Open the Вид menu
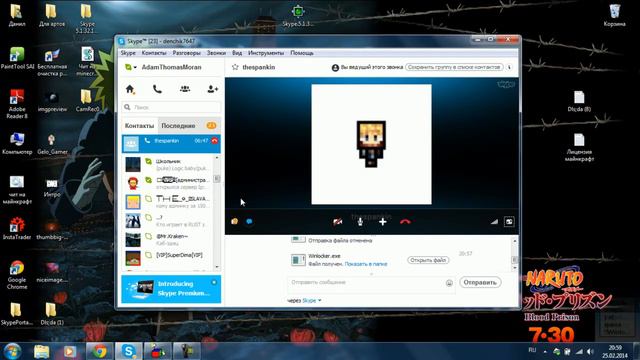 (x=237, y=53)
